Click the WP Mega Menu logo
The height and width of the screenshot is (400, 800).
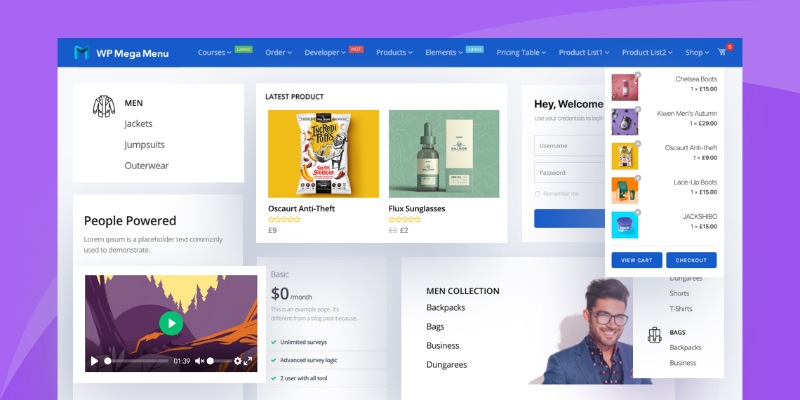coord(119,52)
